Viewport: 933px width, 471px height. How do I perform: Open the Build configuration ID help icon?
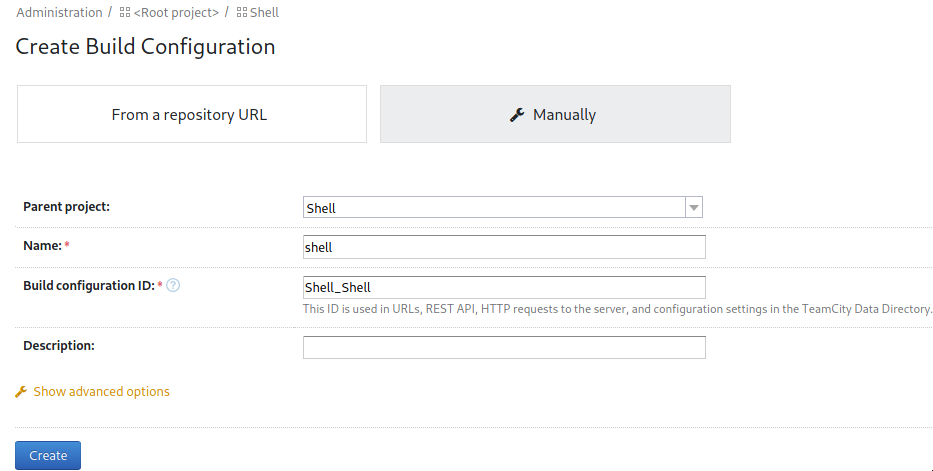tap(173, 285)
